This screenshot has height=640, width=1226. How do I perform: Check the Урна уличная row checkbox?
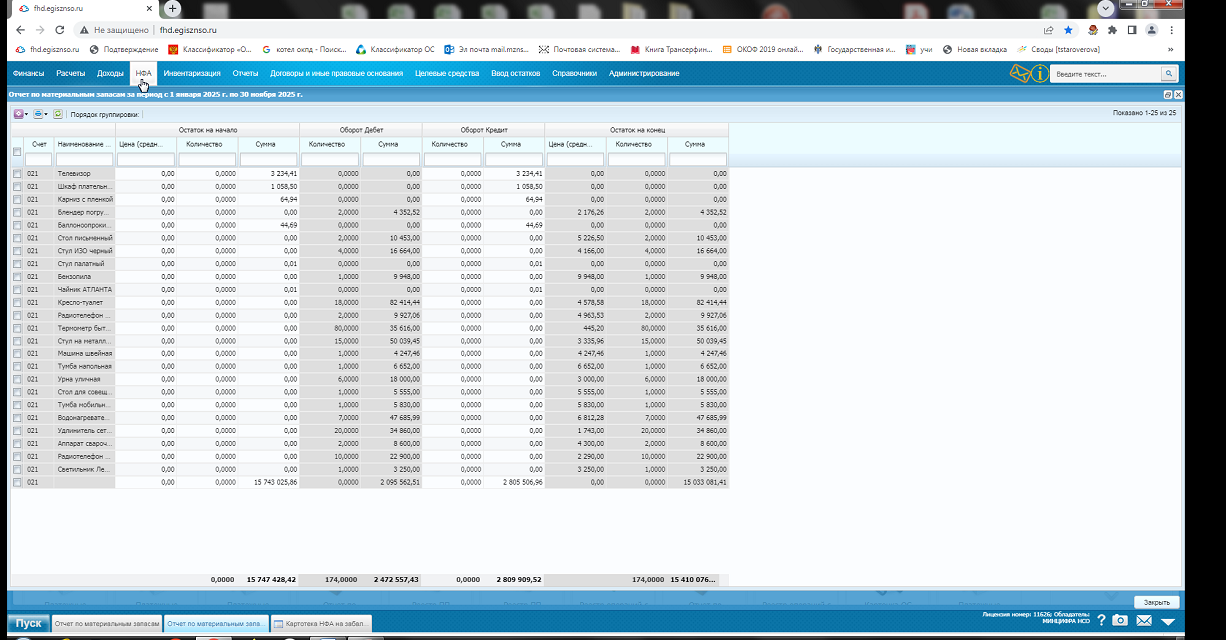pyautogui.click(x=17, y=379)
